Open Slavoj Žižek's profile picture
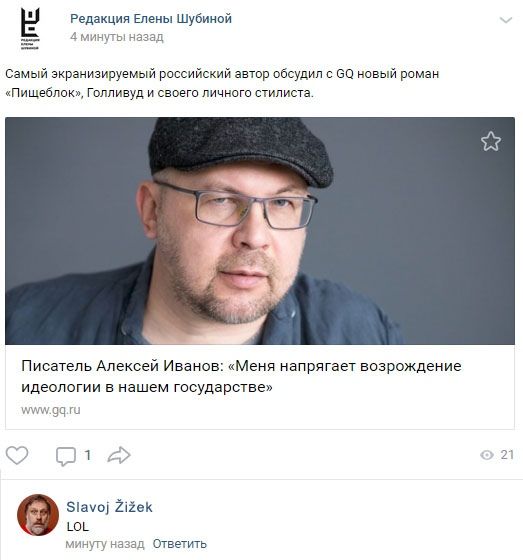Screen dimensions: 523x560 pos(38,515)
